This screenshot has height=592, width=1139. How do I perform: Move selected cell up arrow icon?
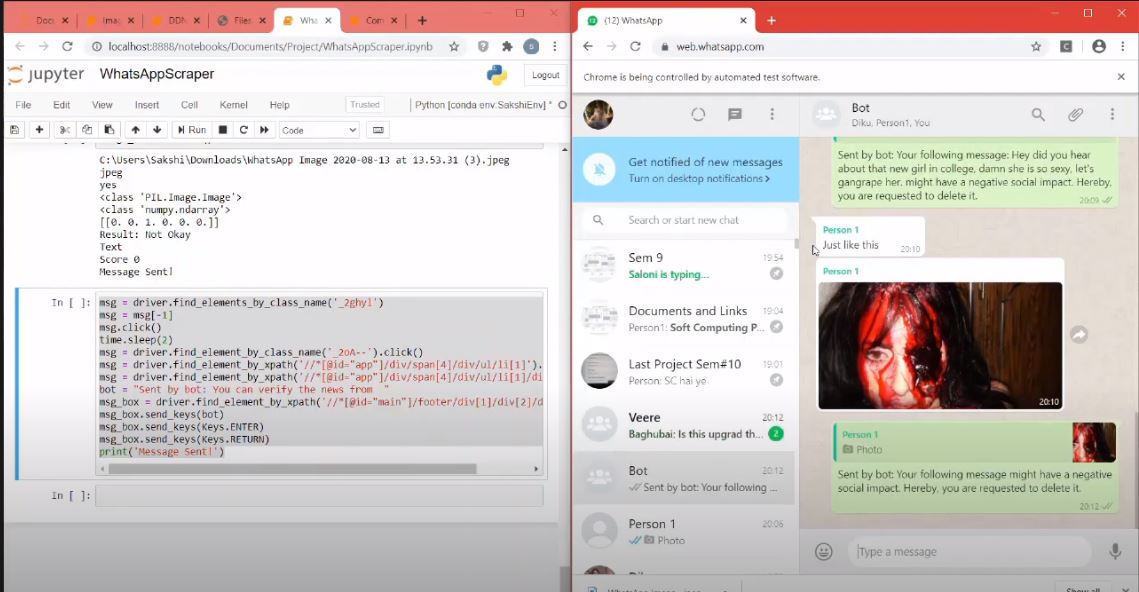[x=135, y=130]
